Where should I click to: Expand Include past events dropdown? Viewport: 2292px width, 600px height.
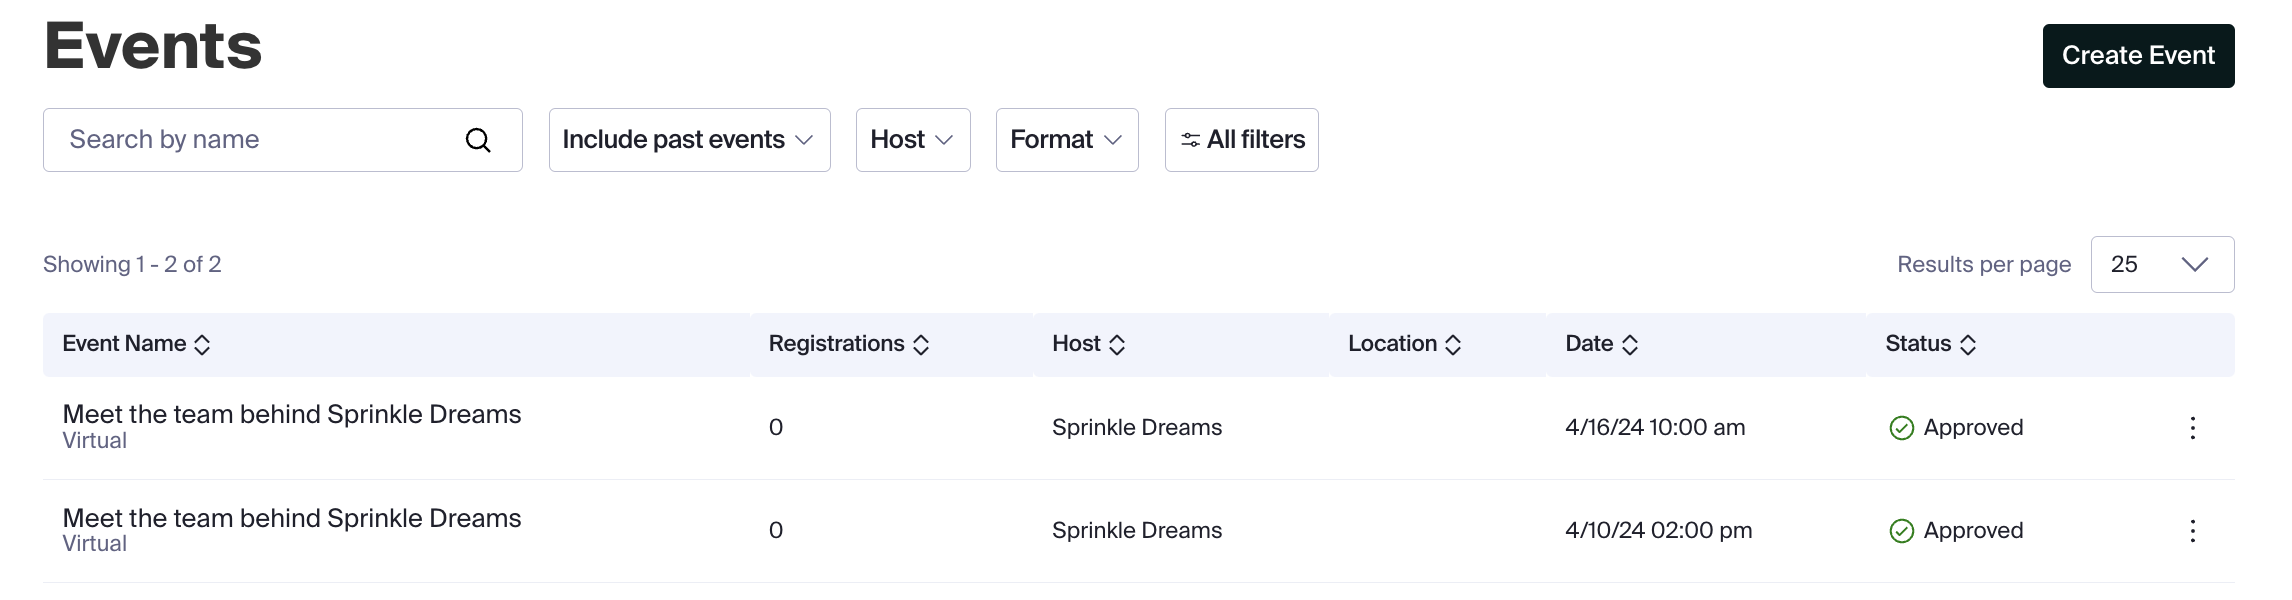tap(689, 140)
